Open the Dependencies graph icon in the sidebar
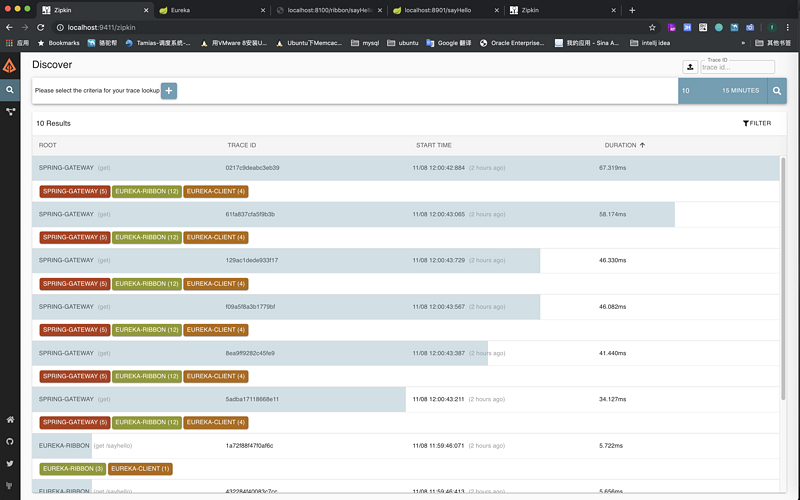 coord(10,112)
